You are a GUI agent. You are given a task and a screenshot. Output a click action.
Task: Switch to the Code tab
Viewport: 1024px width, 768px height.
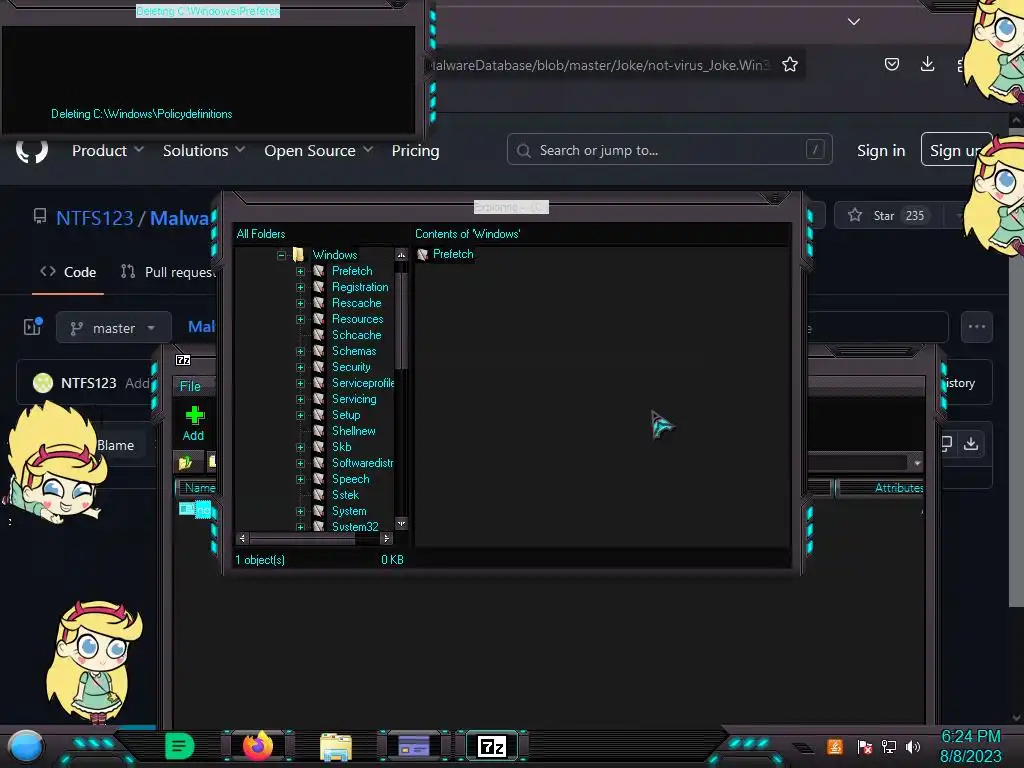pos(68,272)
